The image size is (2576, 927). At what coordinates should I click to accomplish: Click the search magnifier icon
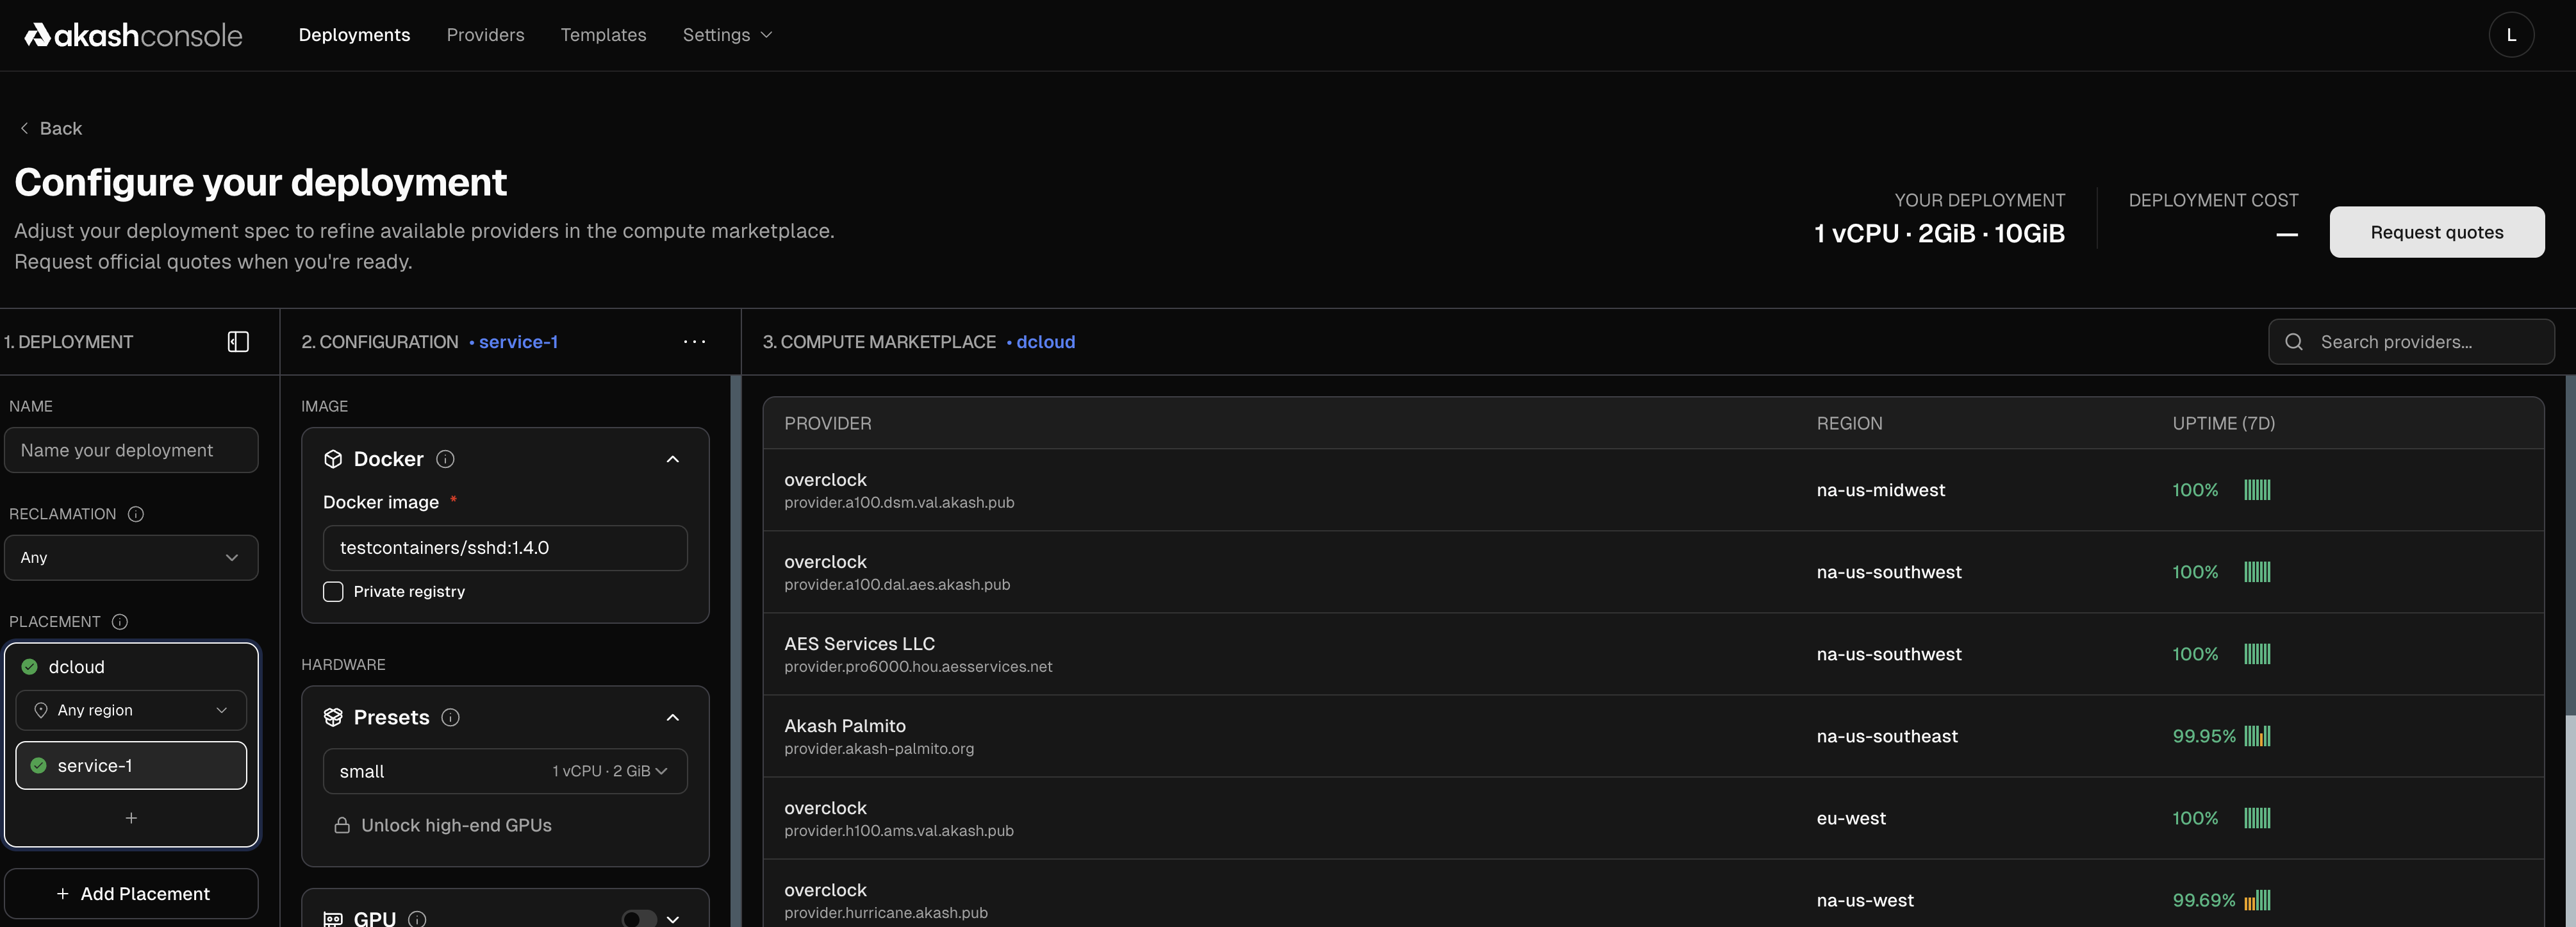point(2294,342)
